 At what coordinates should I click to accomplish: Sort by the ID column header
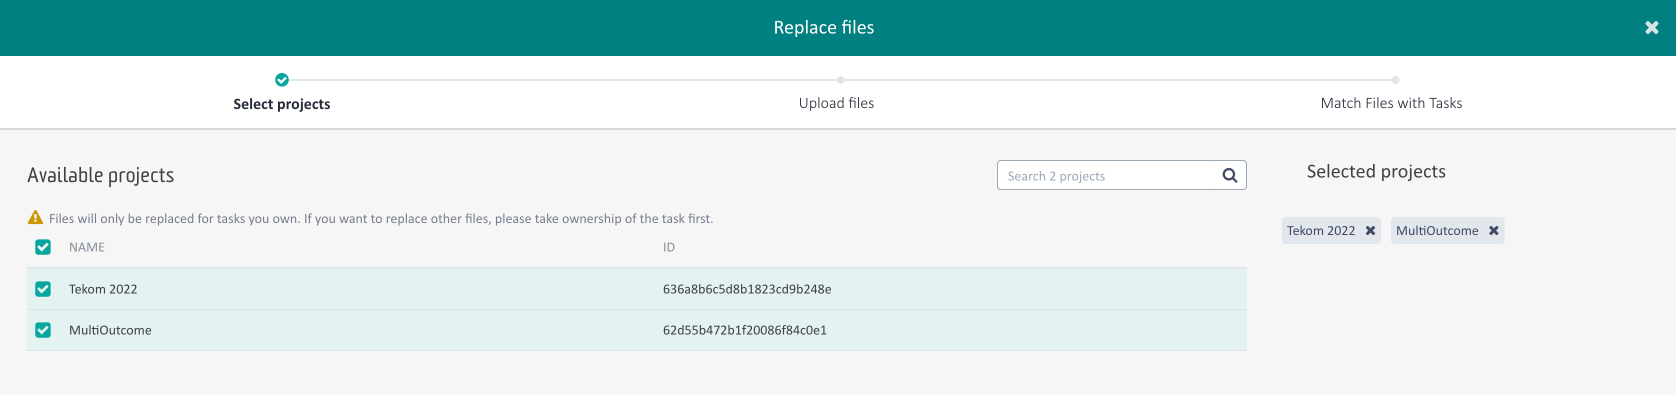click(x=669, y=247)
